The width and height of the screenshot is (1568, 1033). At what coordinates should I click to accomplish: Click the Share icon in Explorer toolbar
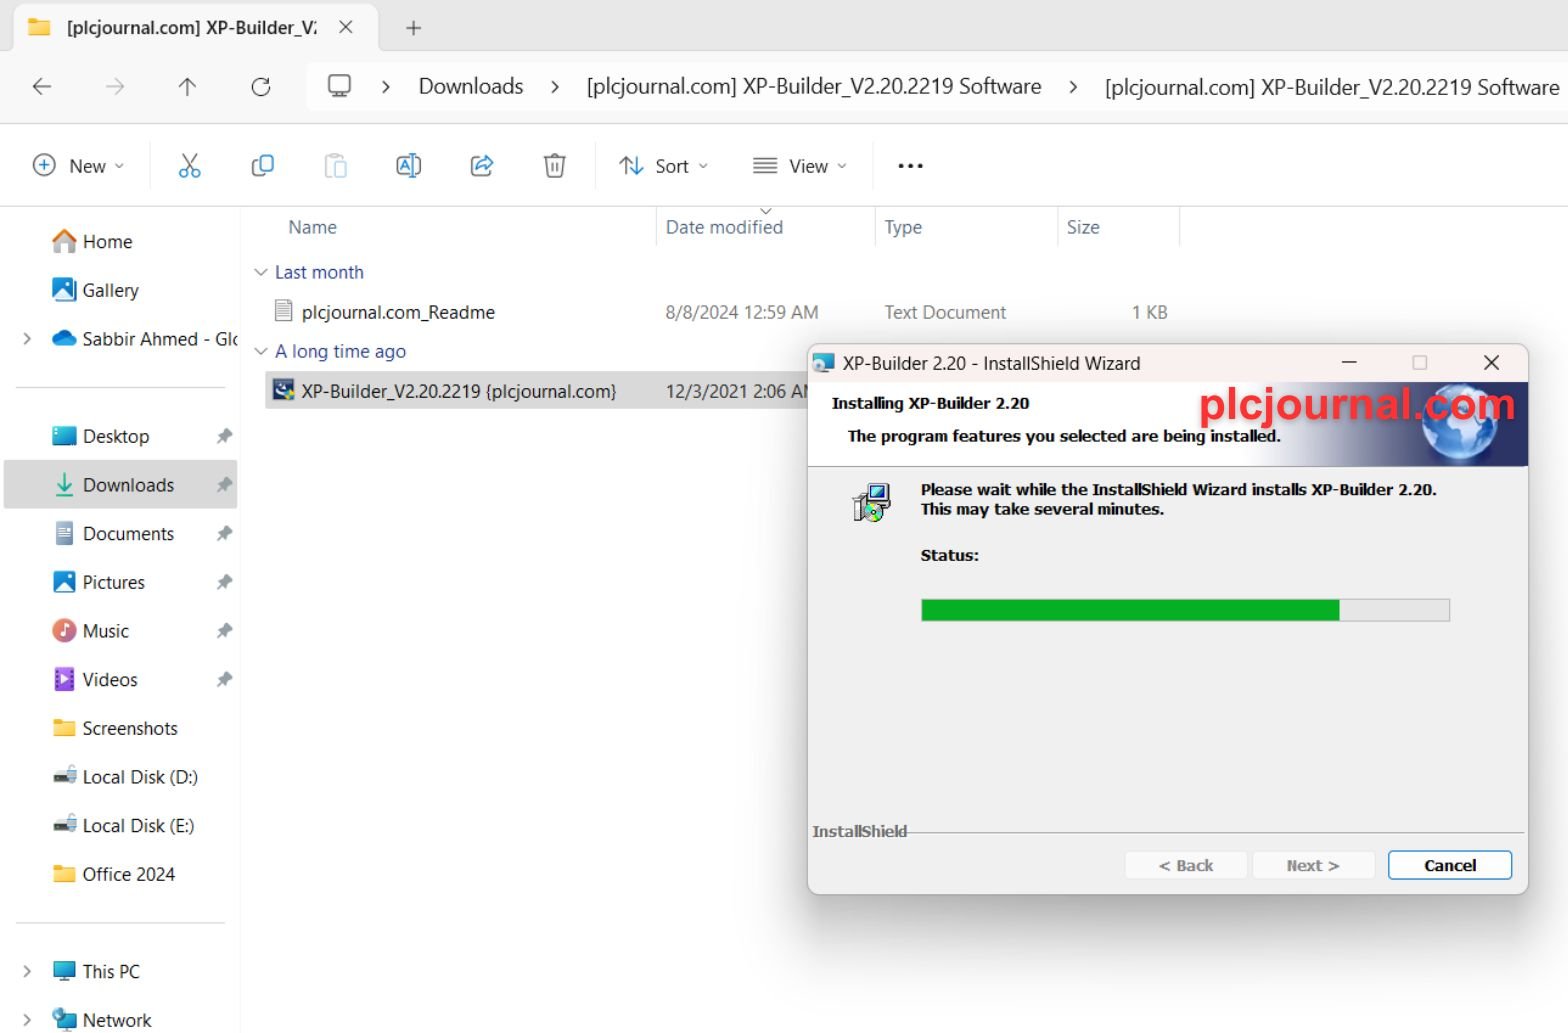[x=482, y=166]
